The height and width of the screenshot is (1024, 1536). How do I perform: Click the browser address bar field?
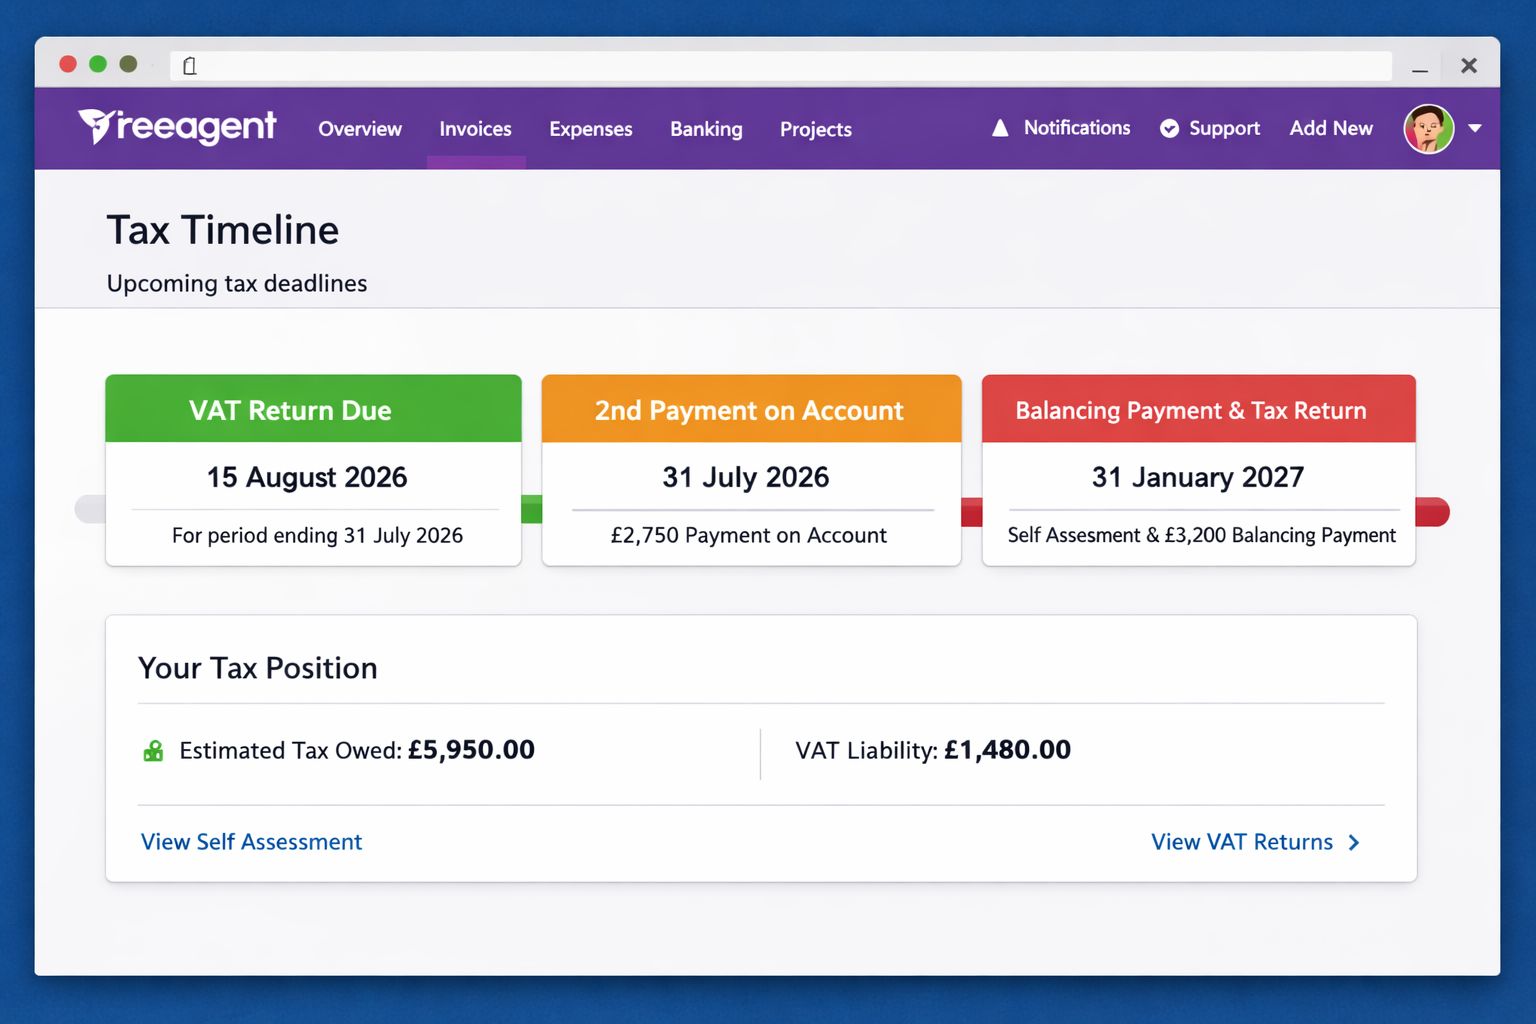pyautogui.click(x=781, y=66)
